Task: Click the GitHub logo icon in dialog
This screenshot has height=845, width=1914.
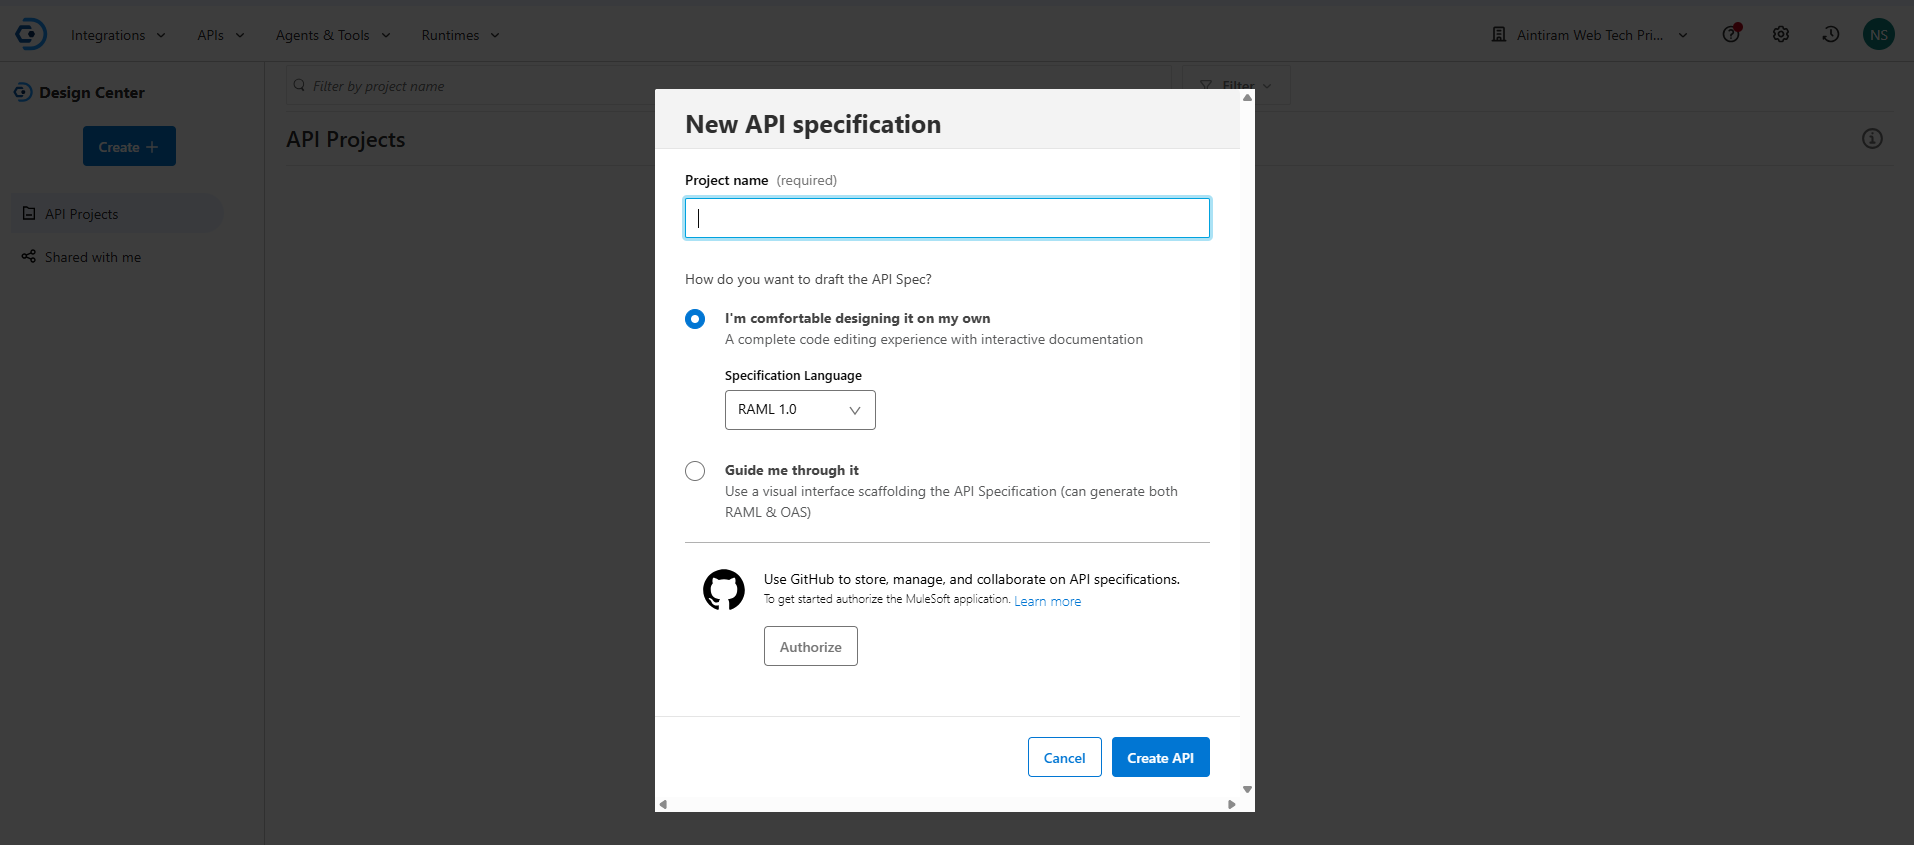Action: [x=724, y=590]
